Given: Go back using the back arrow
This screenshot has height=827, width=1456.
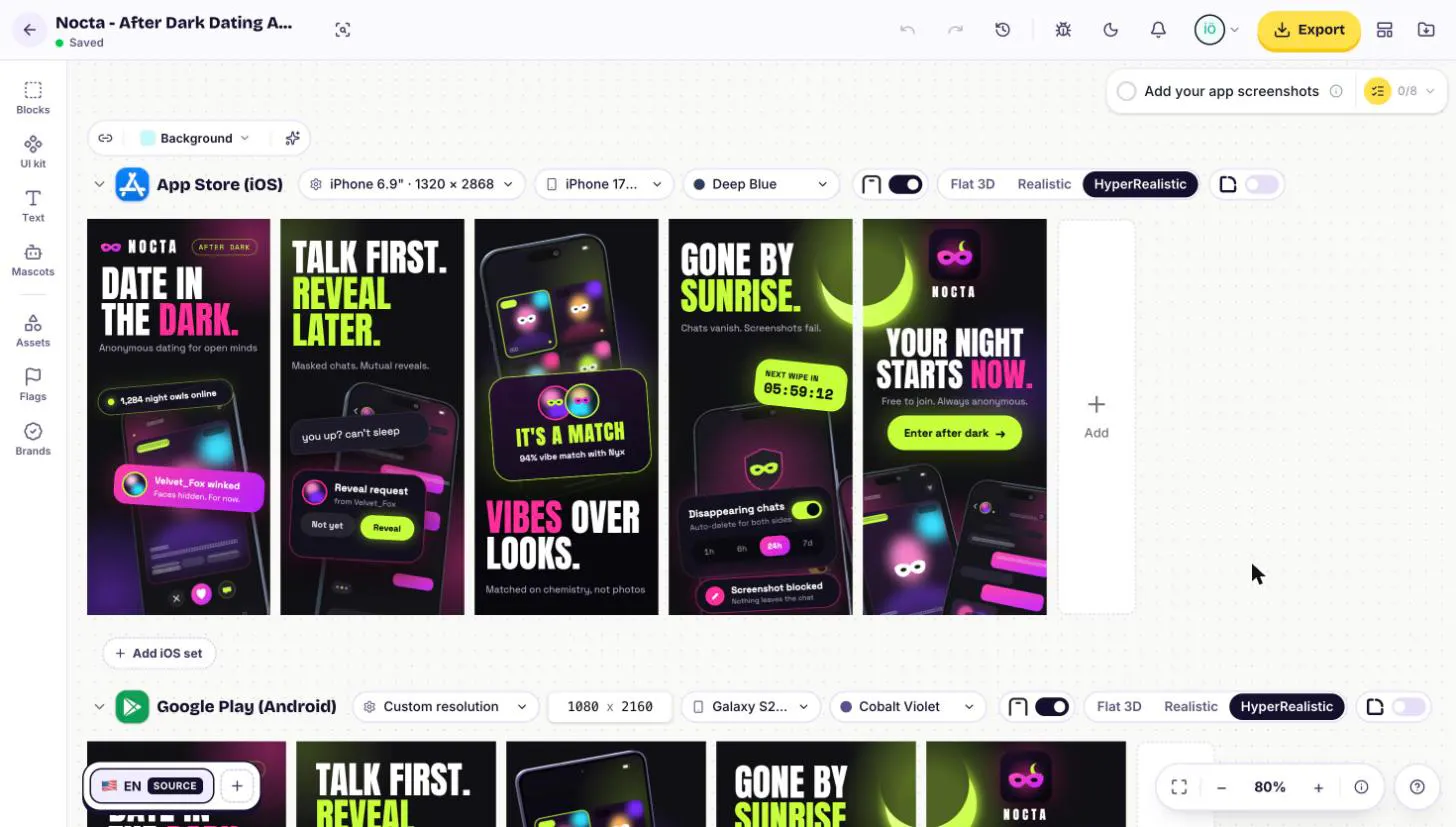Looking at the screenshot, I should click(x=29, y=30).
